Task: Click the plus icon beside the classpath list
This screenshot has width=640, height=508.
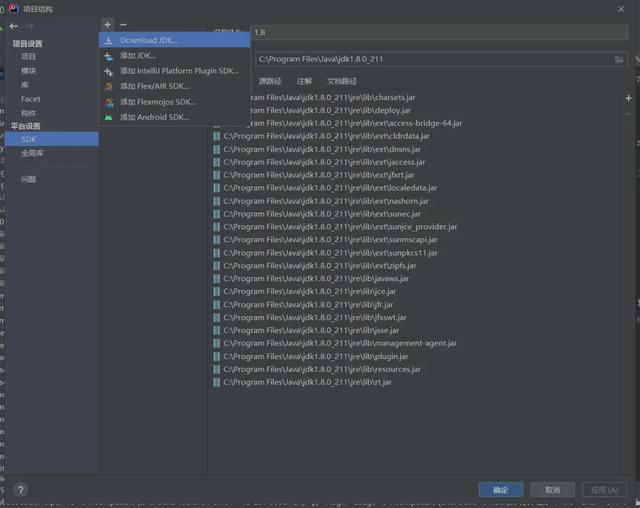Action: click(629, 98)
